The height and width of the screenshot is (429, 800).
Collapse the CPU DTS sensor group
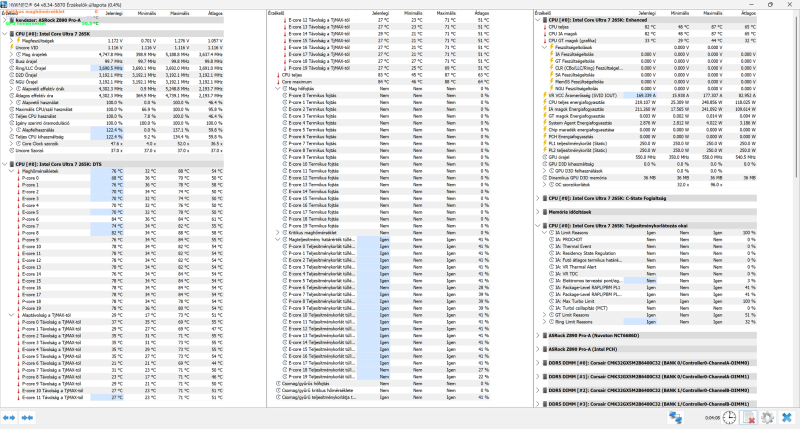tap(5, 164)
